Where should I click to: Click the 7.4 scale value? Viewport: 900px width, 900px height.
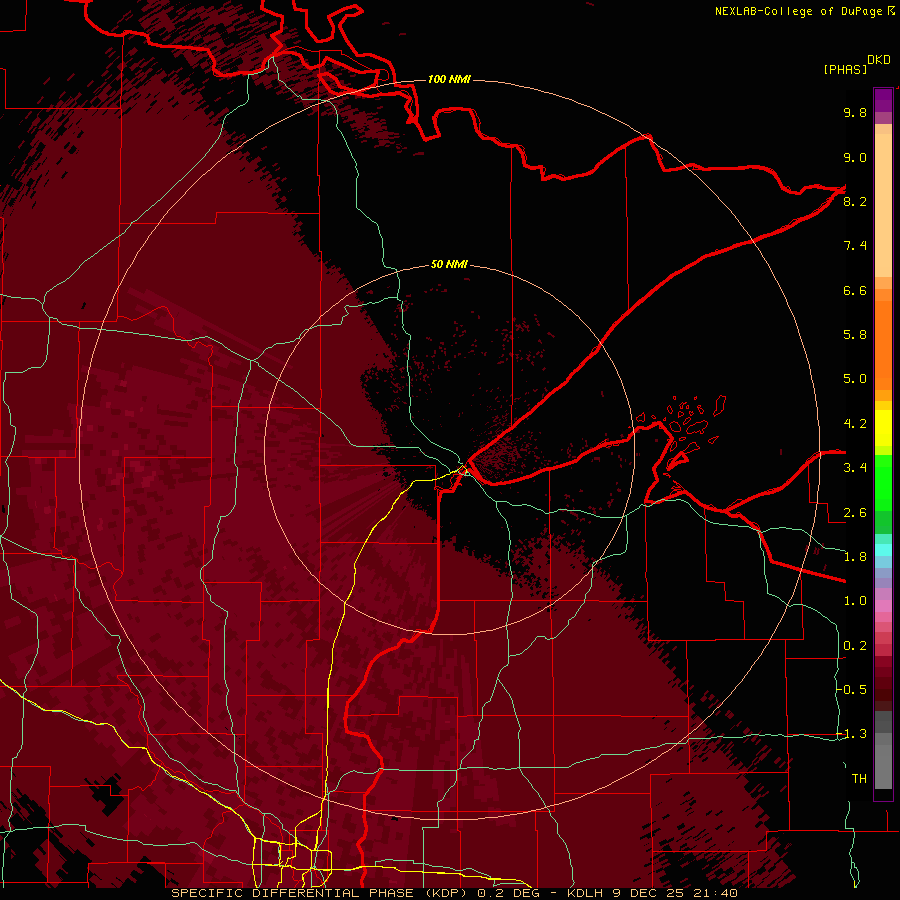point(855,246)
